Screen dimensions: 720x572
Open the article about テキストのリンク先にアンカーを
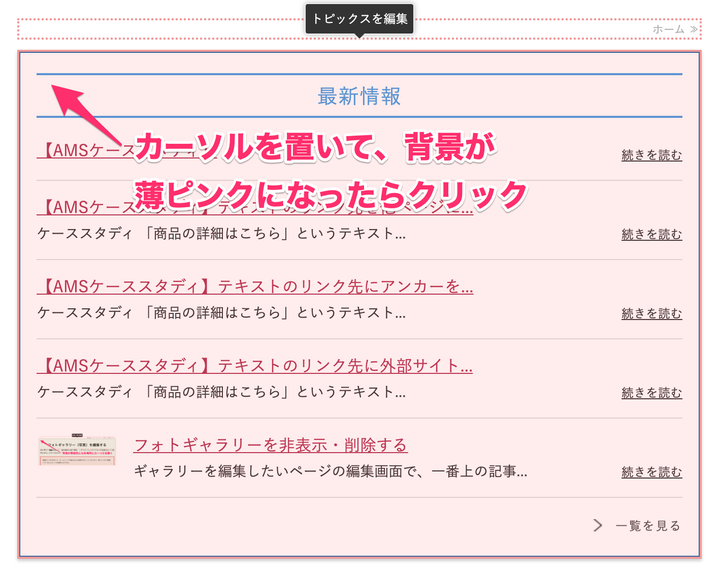tap(255, 287)
